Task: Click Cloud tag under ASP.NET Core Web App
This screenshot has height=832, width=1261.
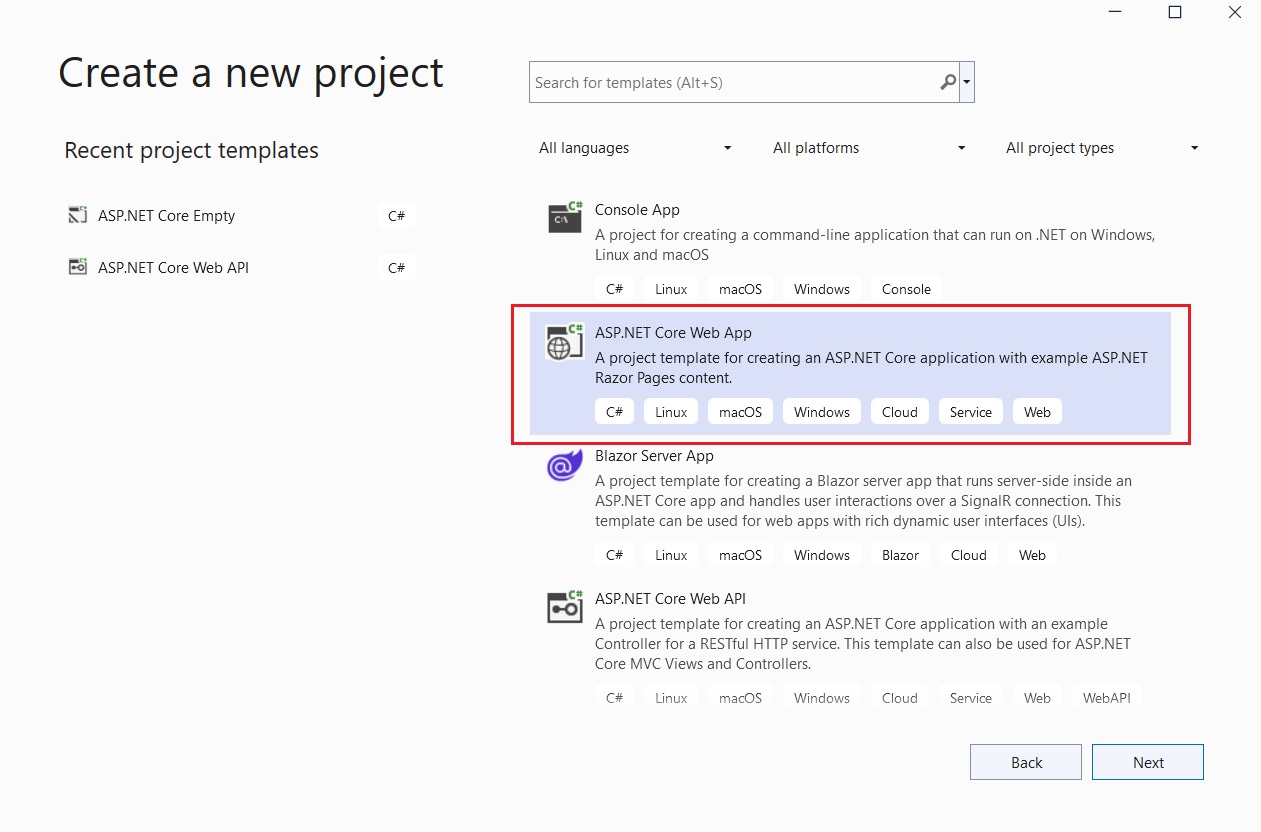Action: pyautogui.click(x=900, y=412)
